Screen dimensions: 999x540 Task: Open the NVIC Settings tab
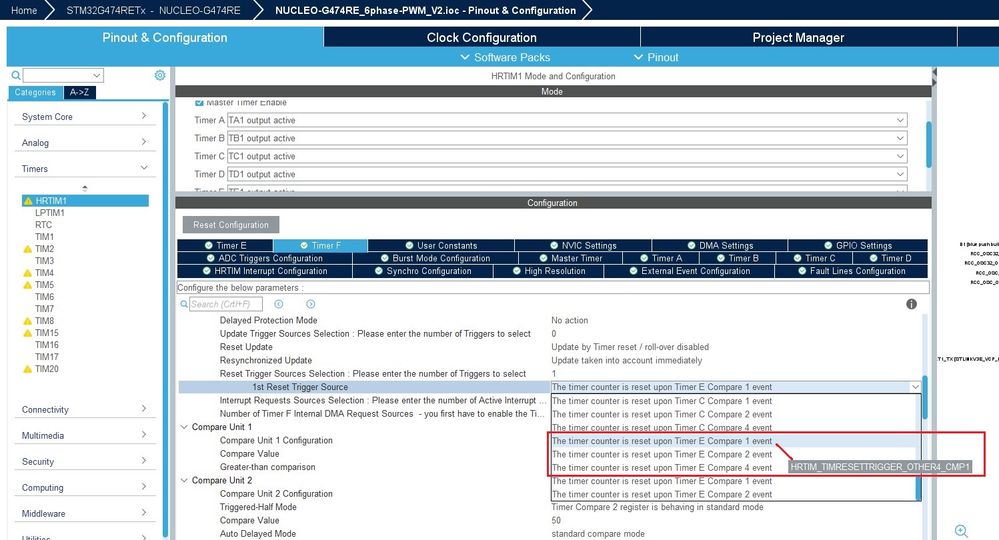pyautogui.click(x=583, y=245)
